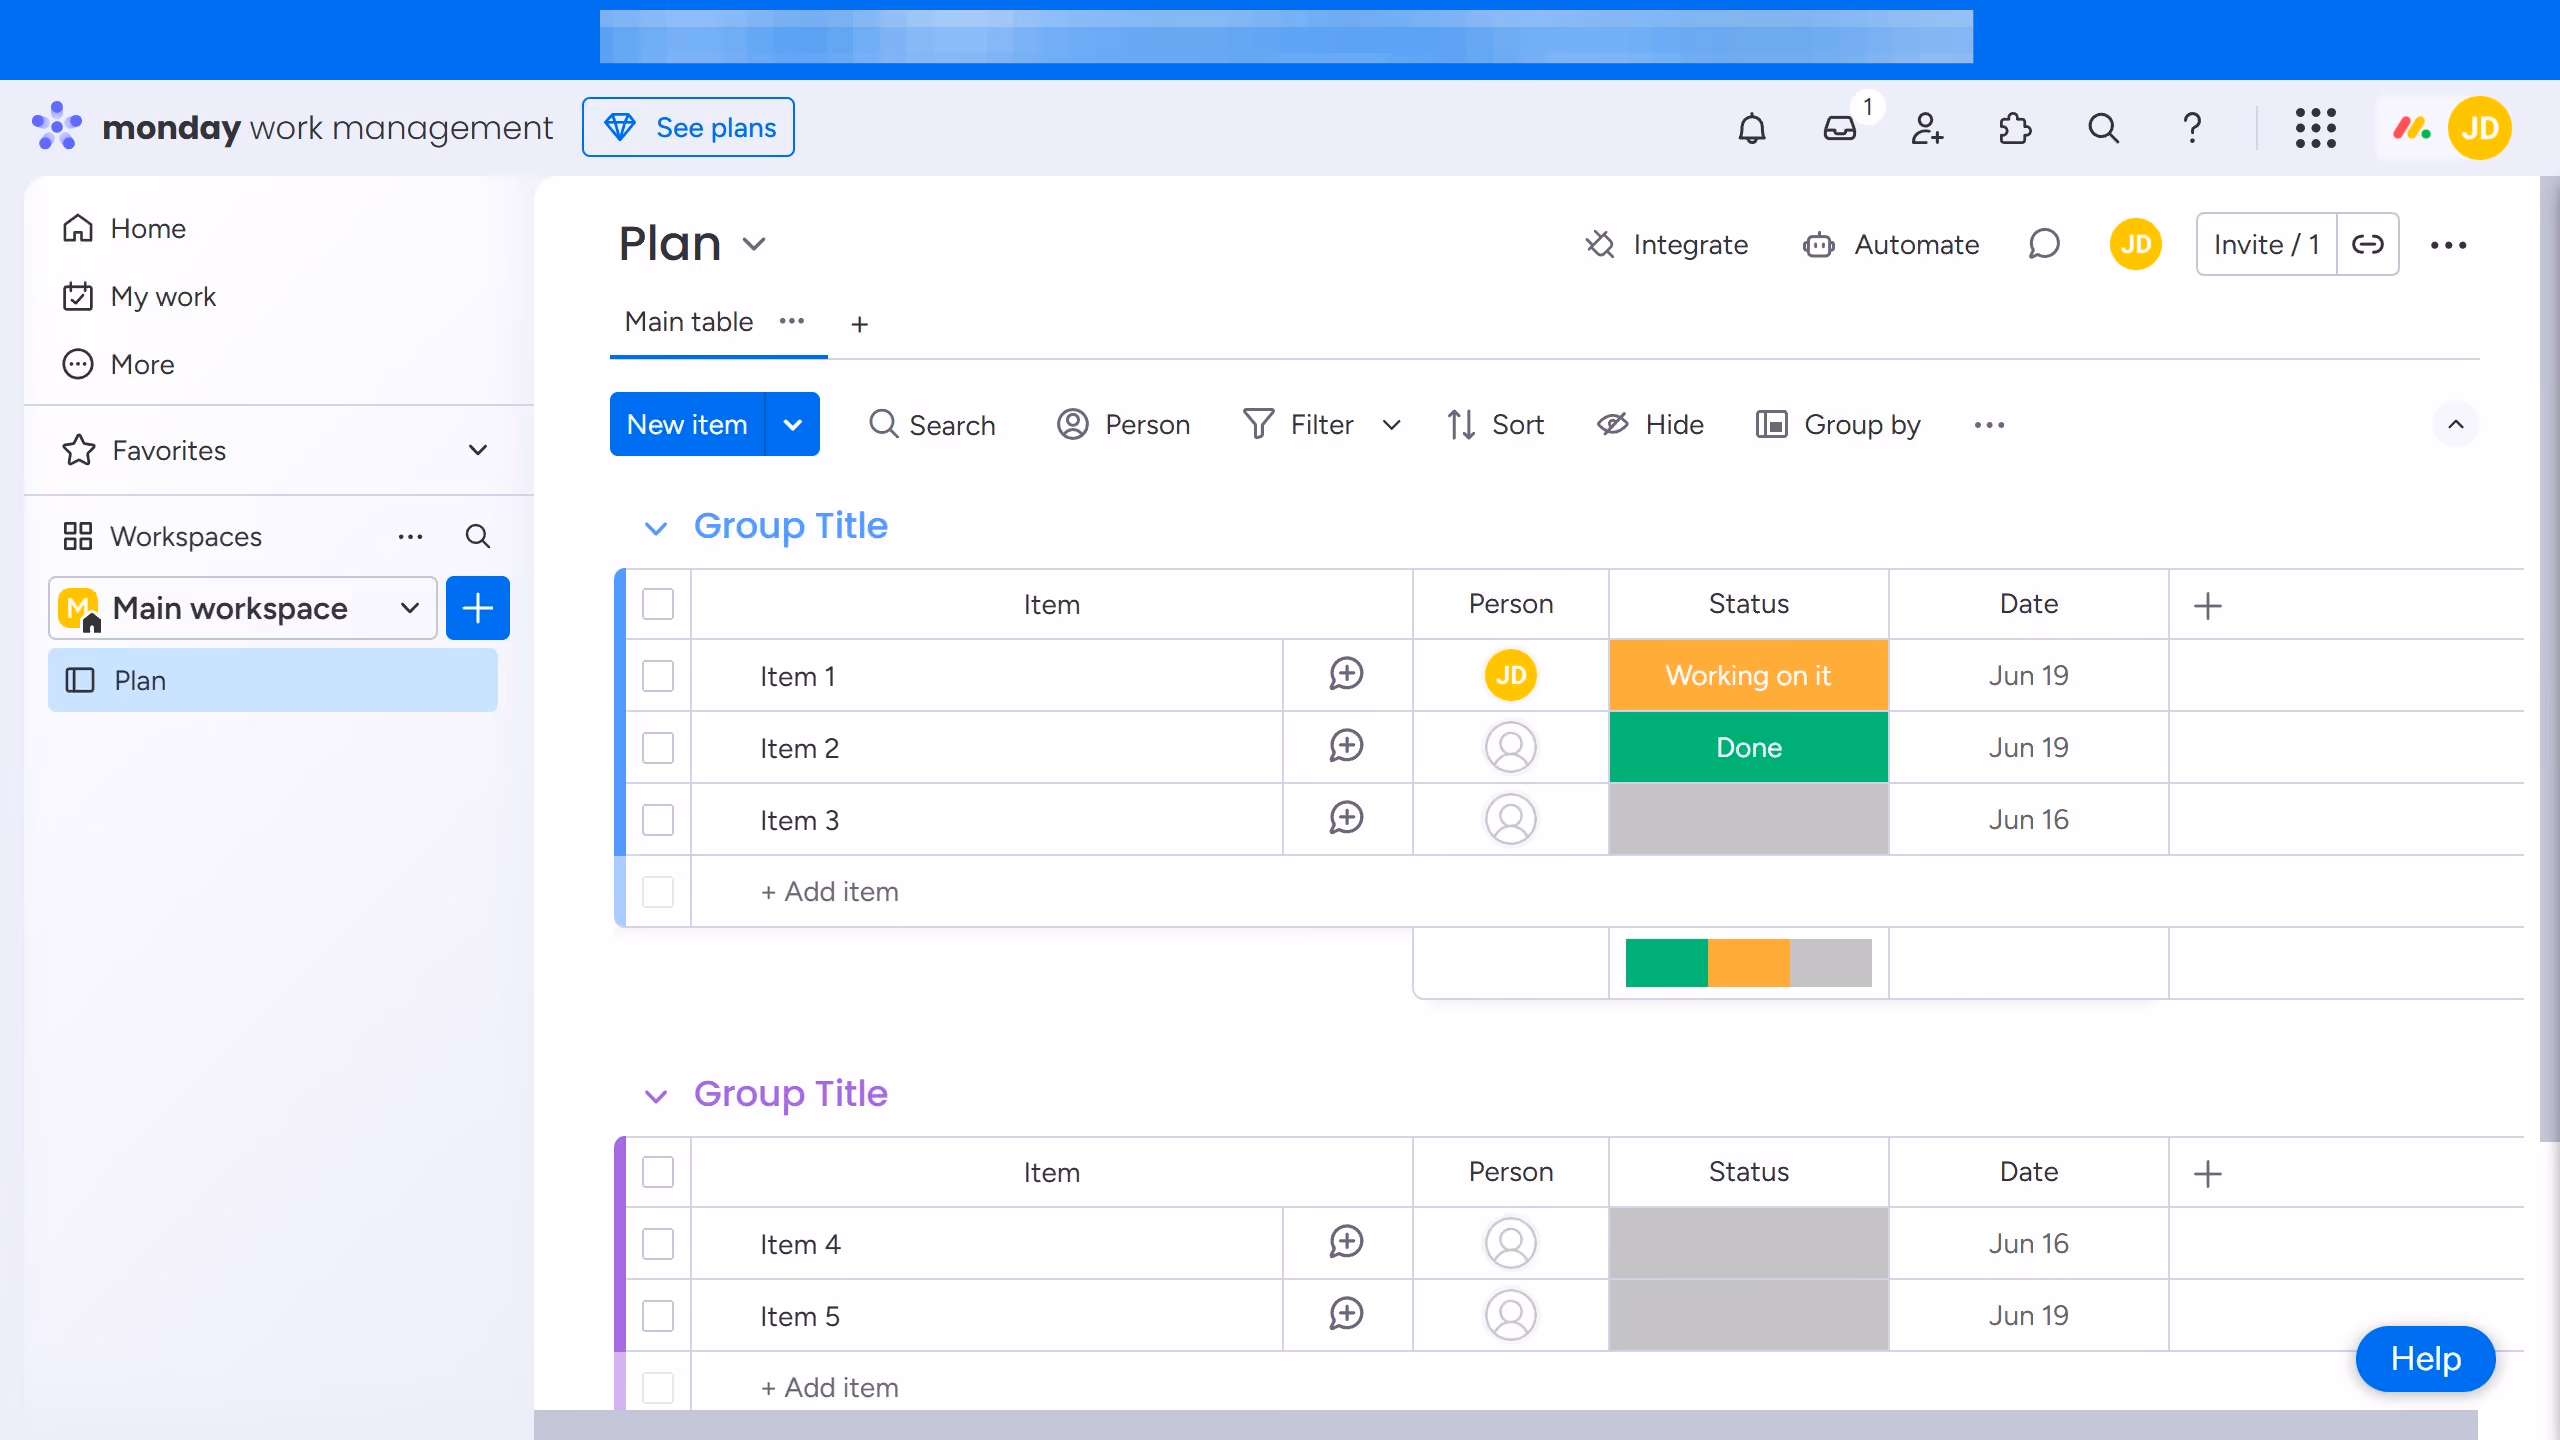The width and height of the screenshot is (2560, 1440).
Task: Open Filter dropdown arrow
Action: 1391,425
